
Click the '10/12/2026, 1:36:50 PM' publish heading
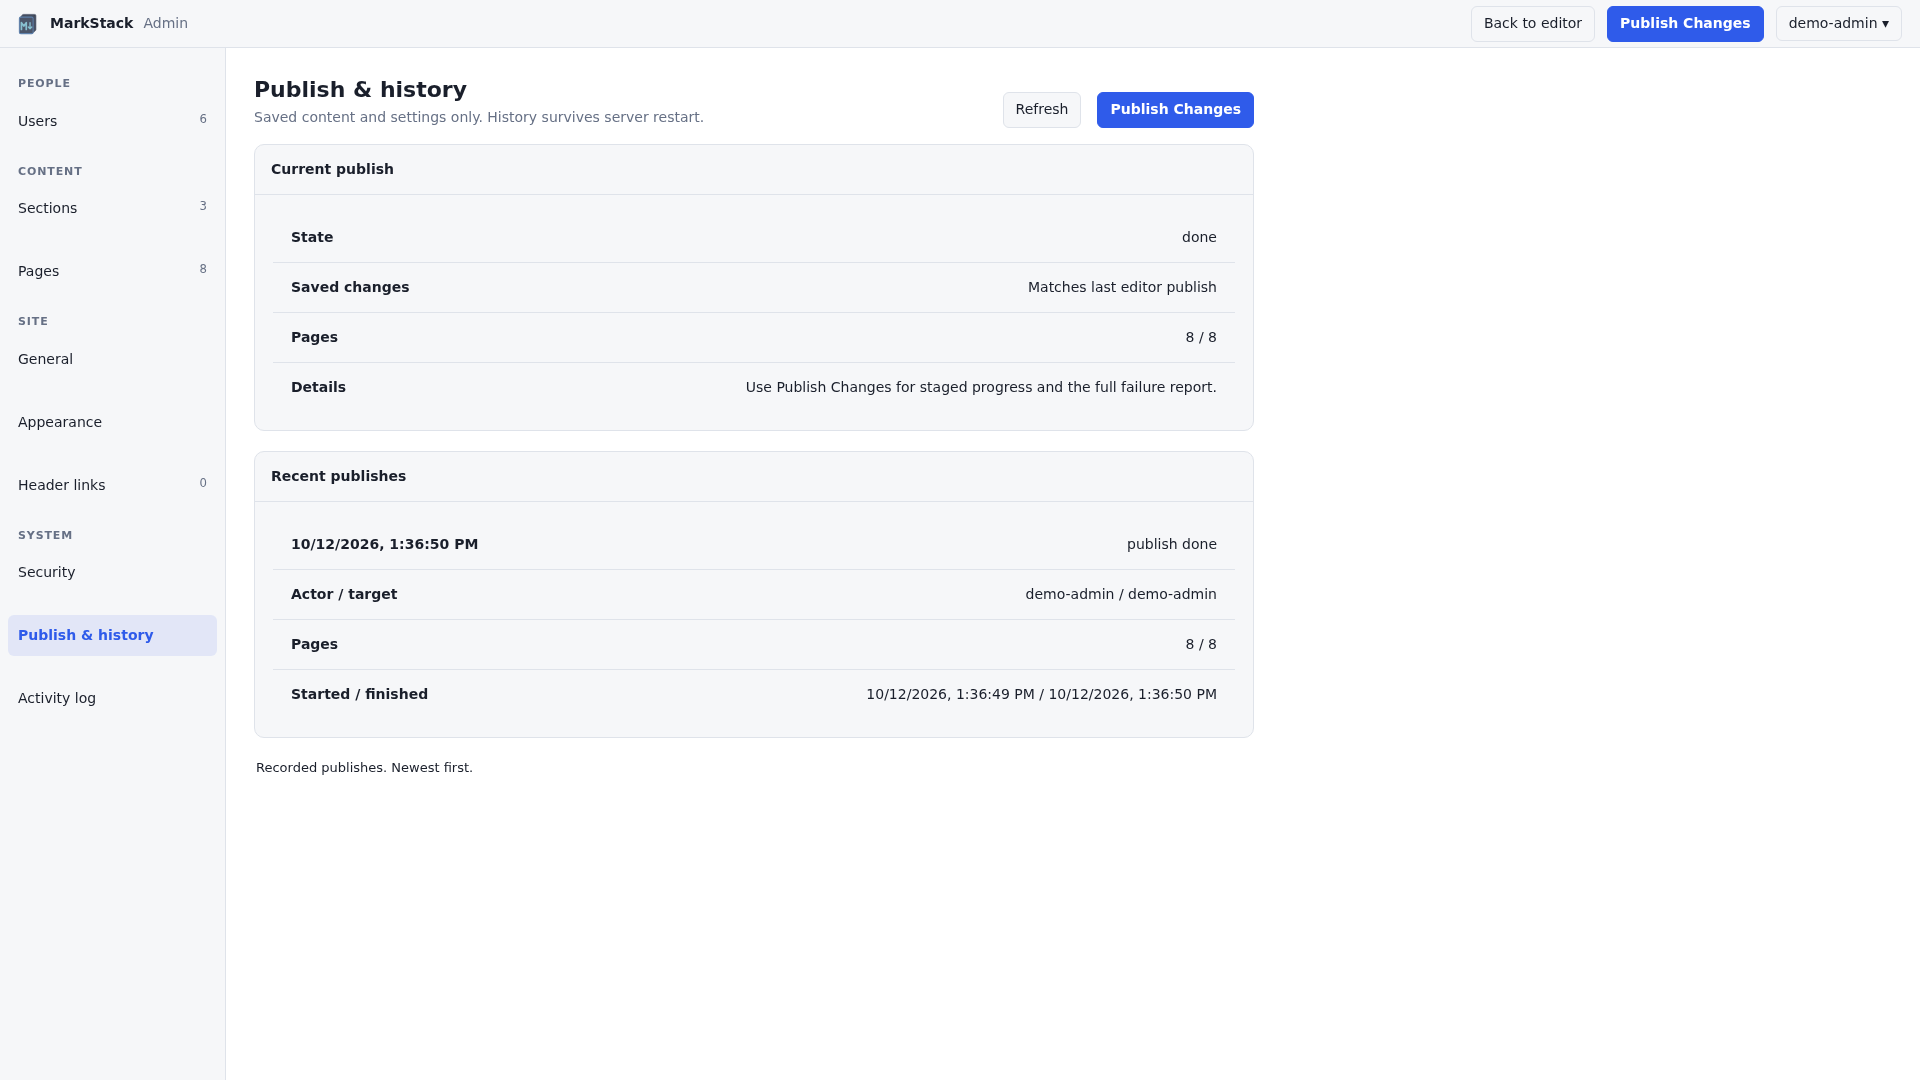pyautogui.click(x=384, y=544)
